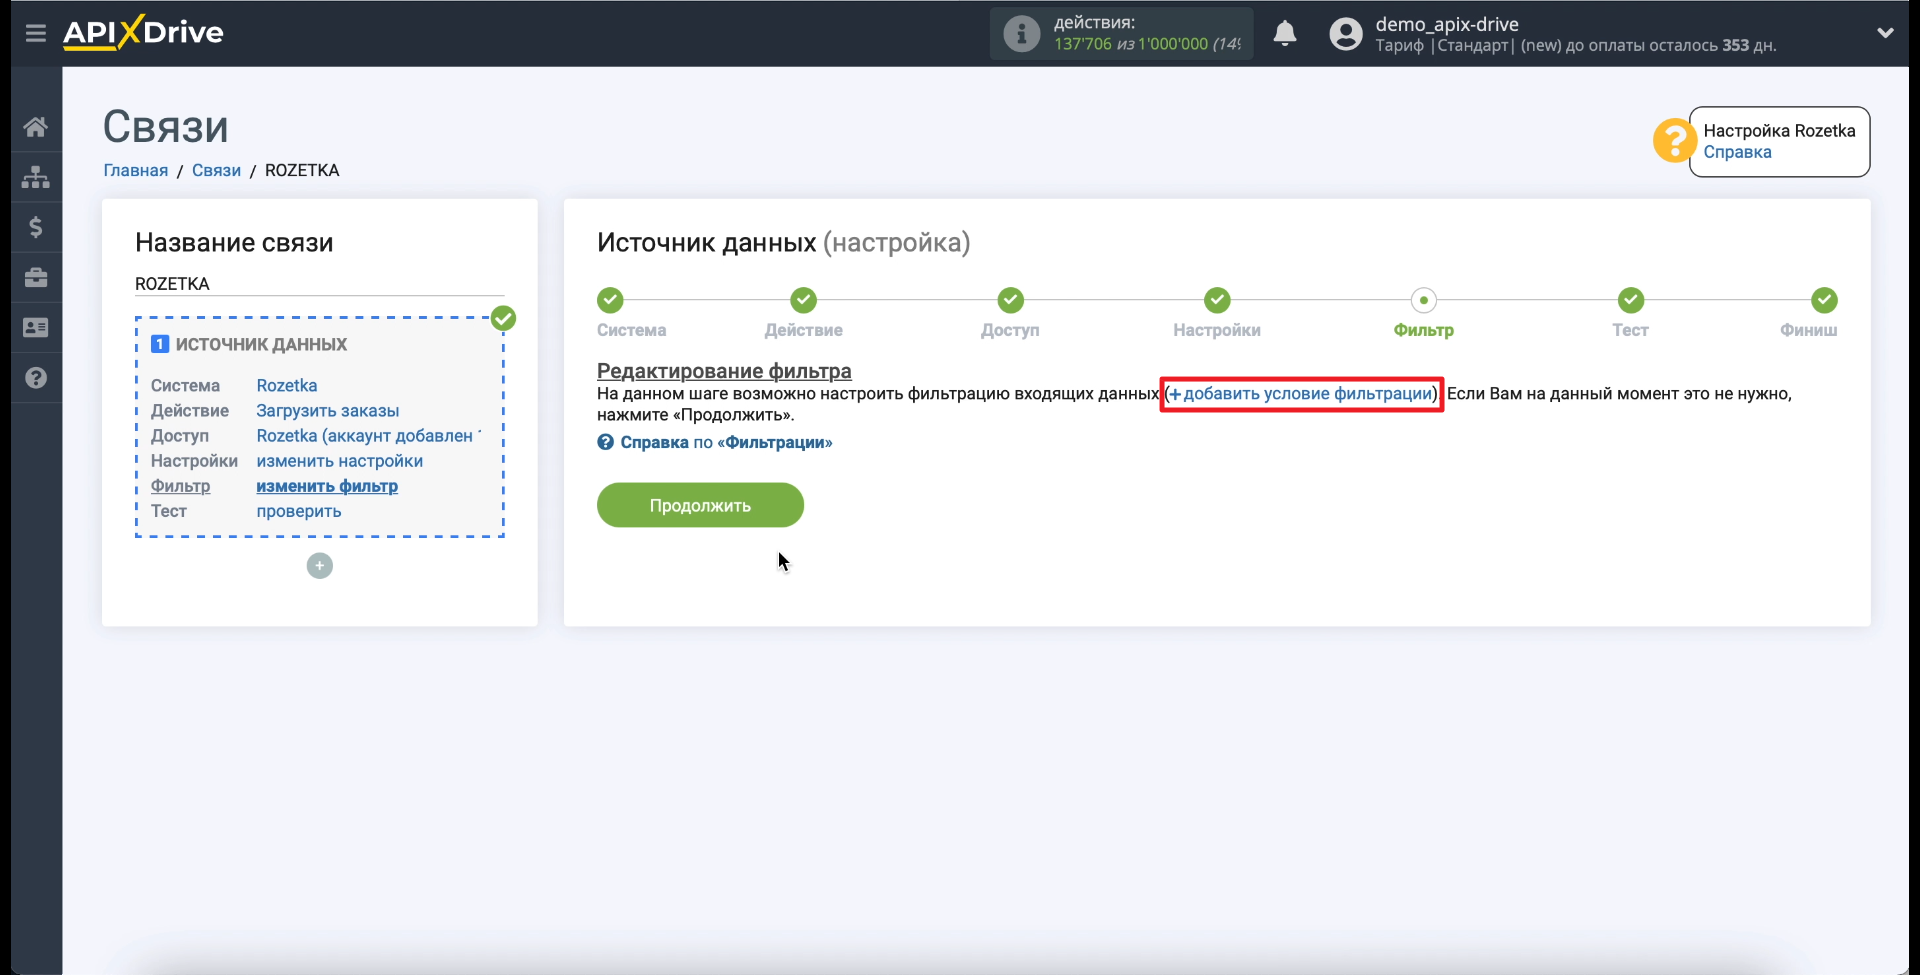
Task: Open the contact card sidebar icon
Action: 36,327
